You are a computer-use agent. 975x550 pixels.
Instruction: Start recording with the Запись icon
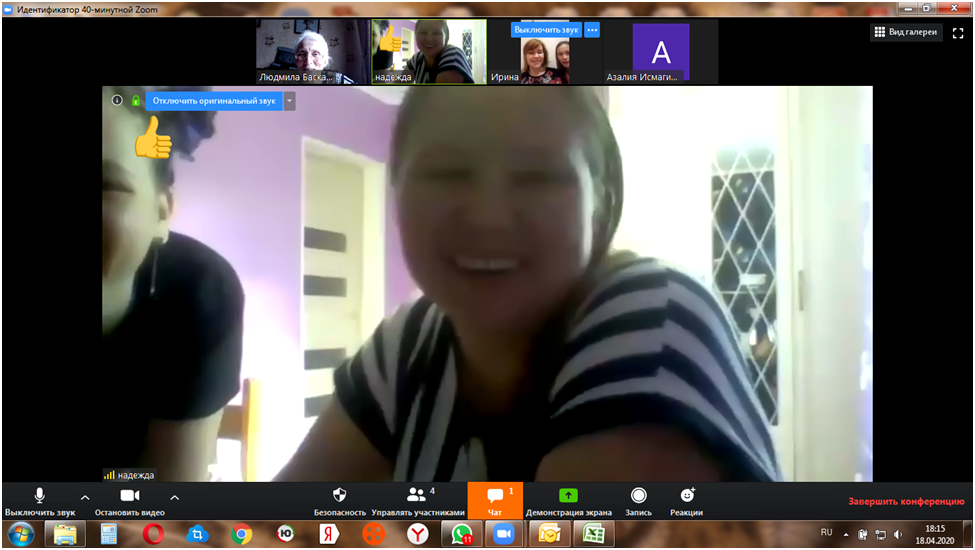(638, 496)
